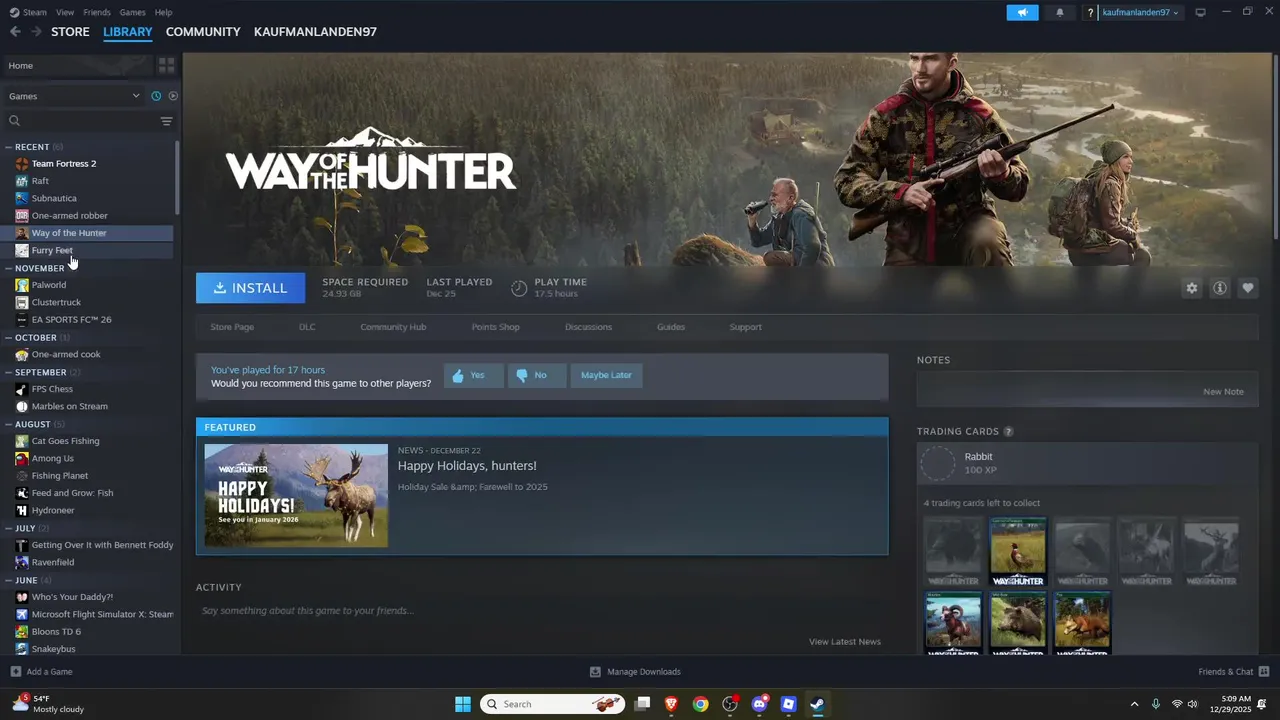The width and height of the screenshot is (1280, 720).
Task: Click the library search field
Action: [x=82, y=121]
